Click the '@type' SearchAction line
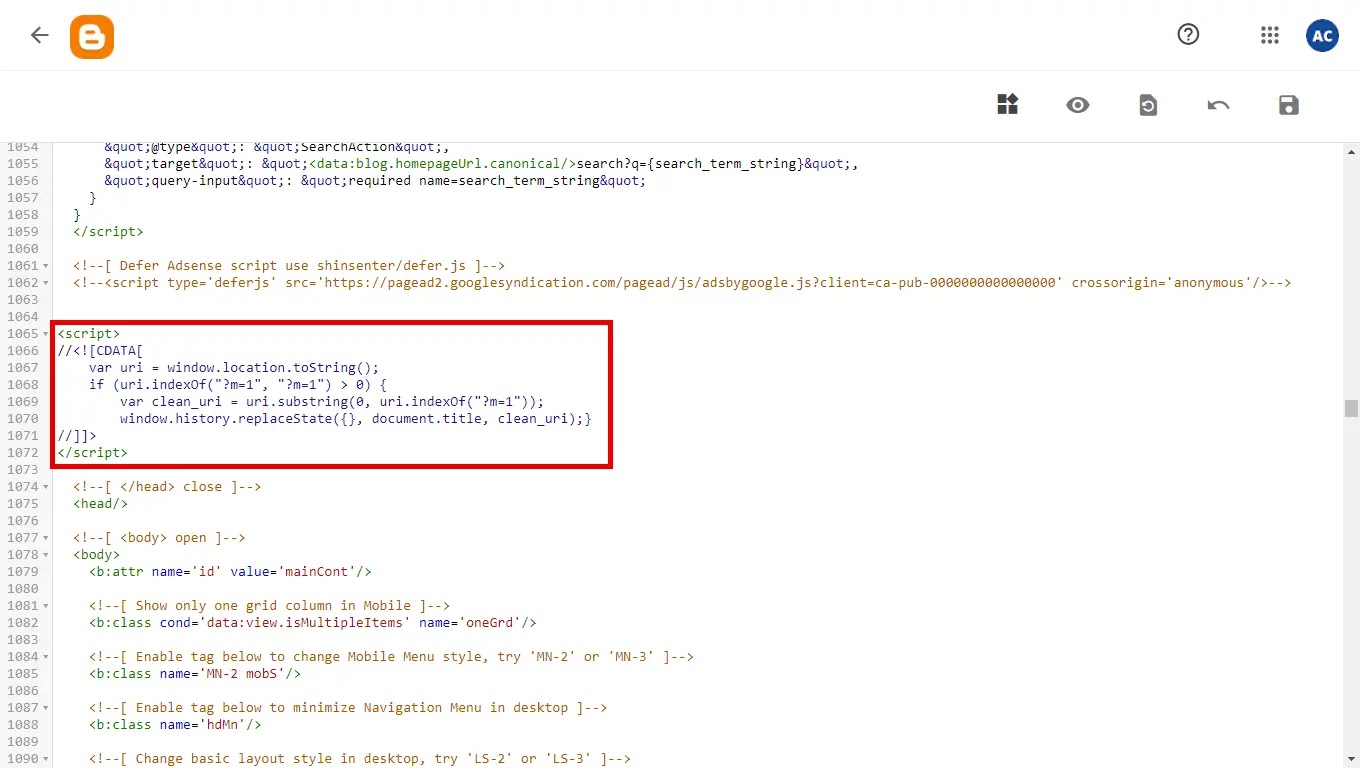1360x768 pixels. (277, 147)
